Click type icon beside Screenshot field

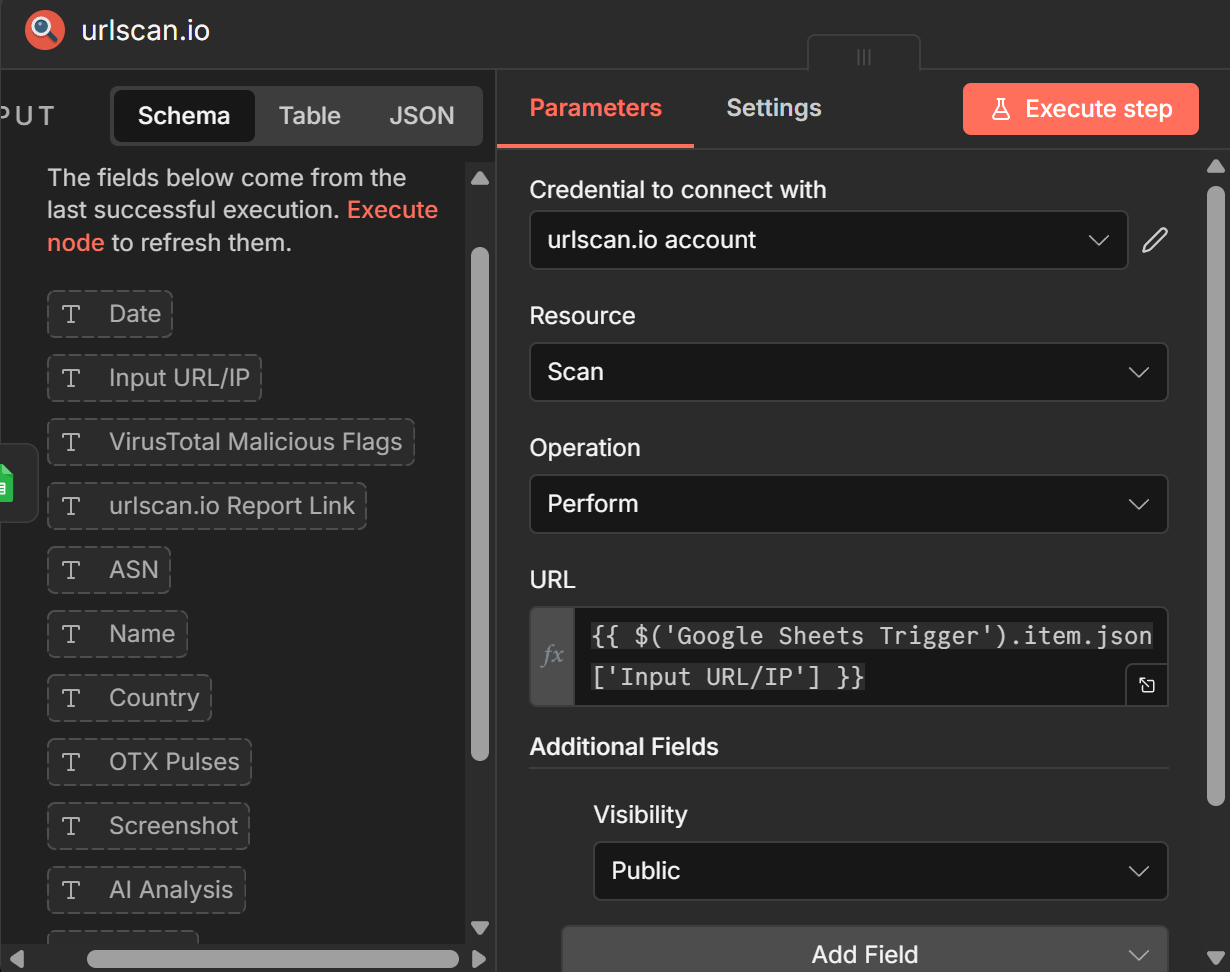(x=71, y=826)
